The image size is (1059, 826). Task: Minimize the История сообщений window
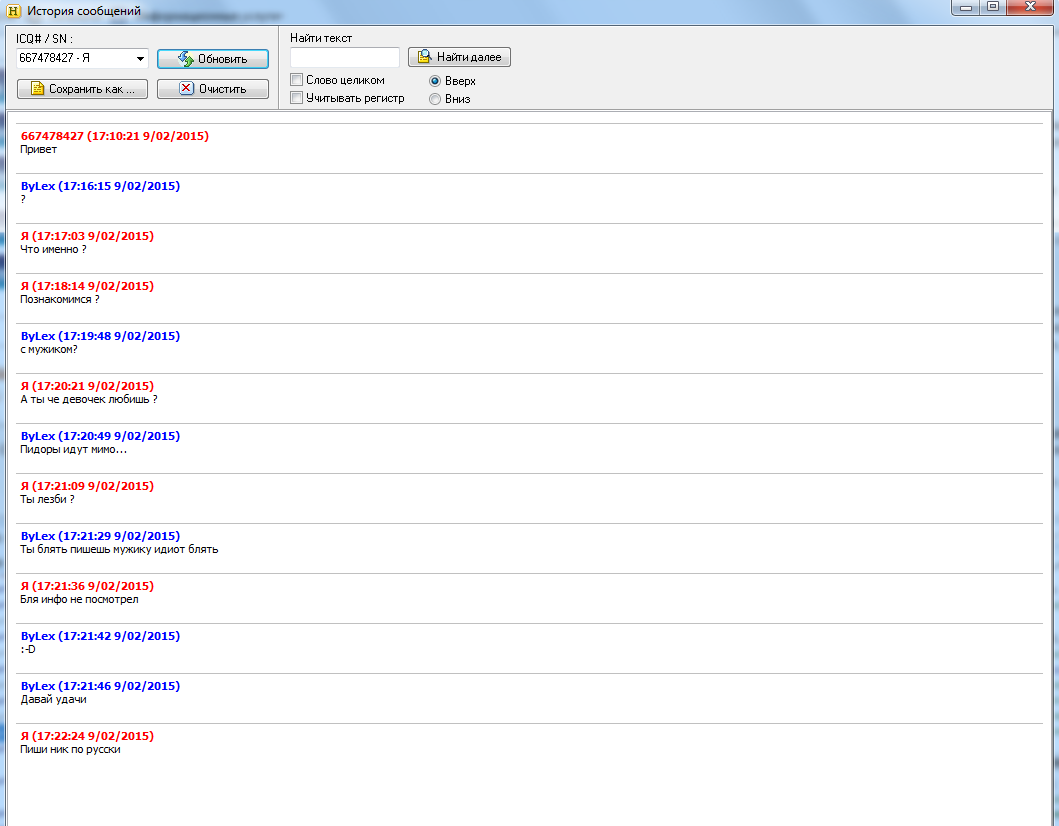pyautogui.click(x=965, y=8)
